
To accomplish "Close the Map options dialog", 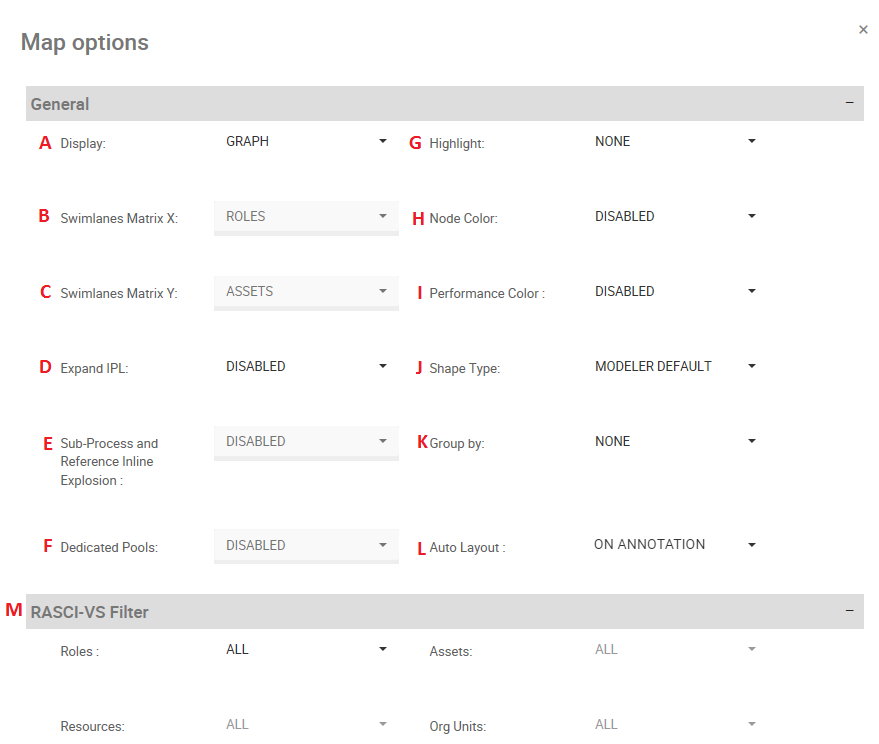I will click(863, 30).
